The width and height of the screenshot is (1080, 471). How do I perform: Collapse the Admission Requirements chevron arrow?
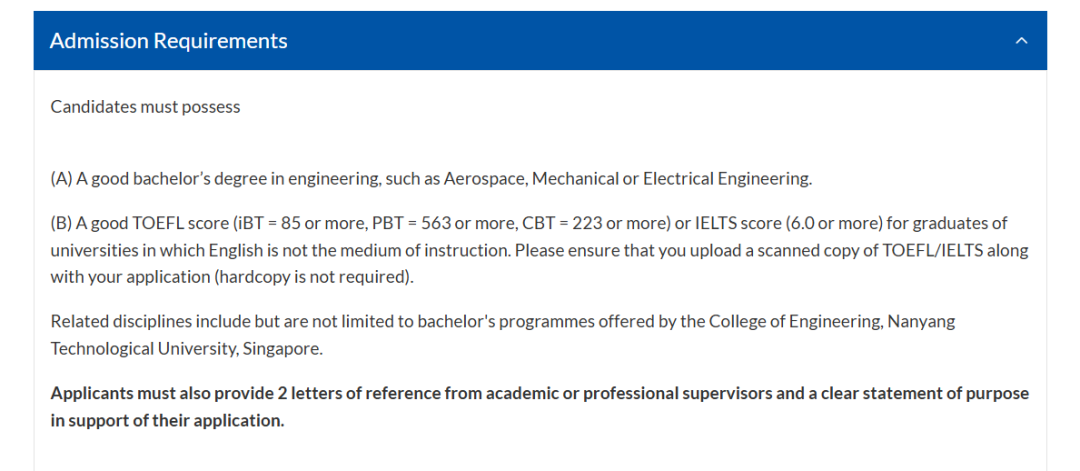[x=1020, y=41]
